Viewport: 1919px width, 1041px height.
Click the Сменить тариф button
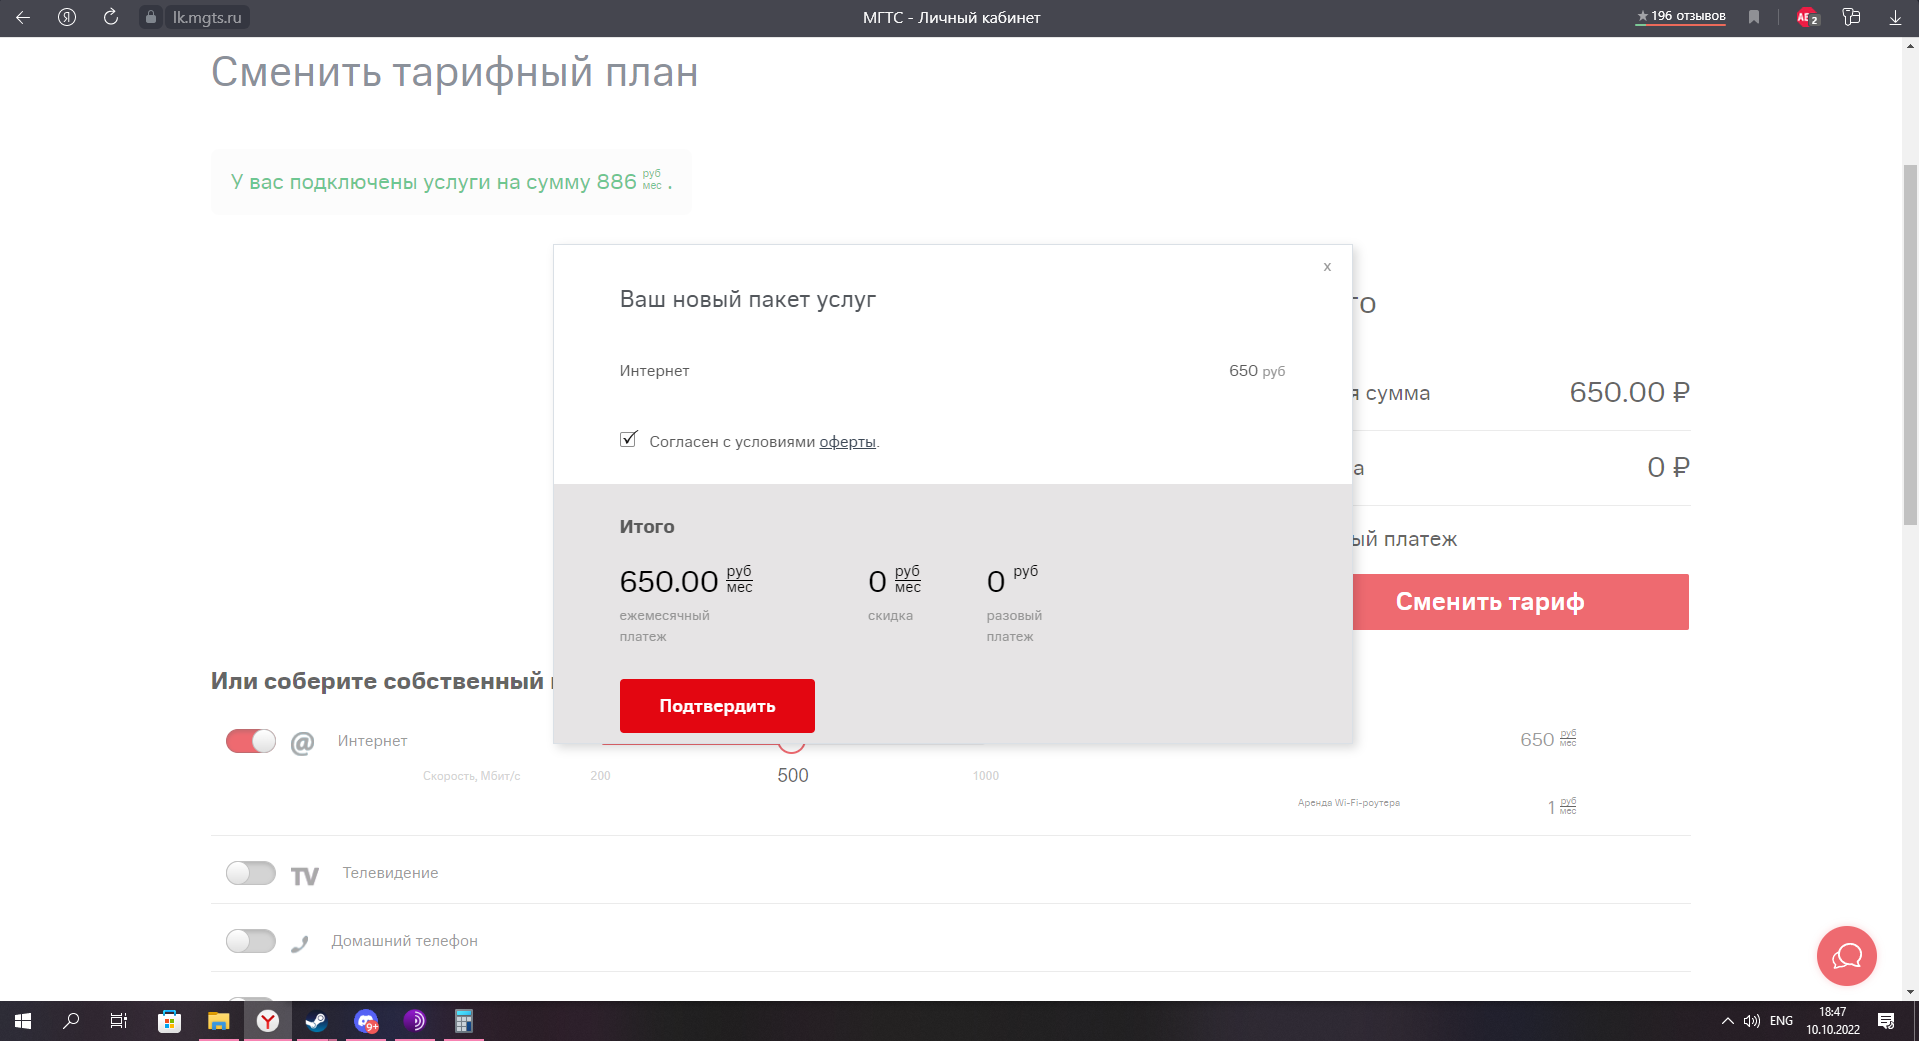pos(1520,602)
